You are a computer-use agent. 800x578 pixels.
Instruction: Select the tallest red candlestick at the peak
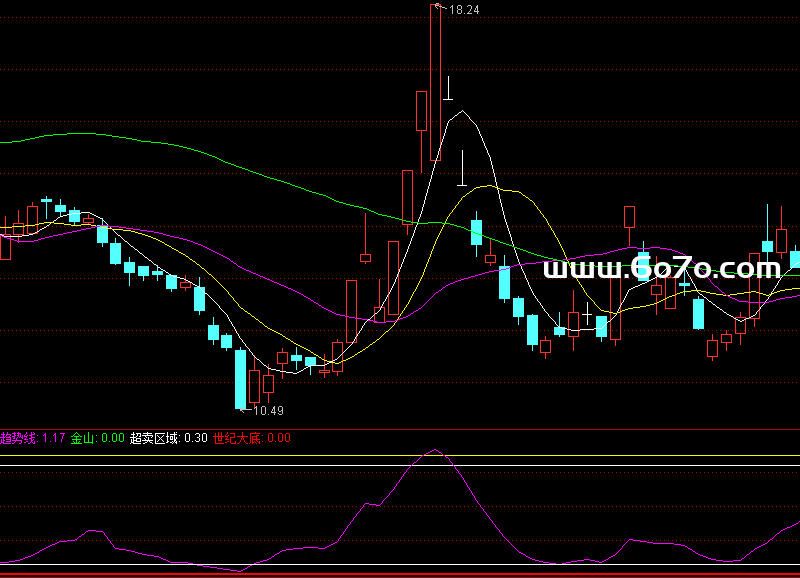pos(435,82)
